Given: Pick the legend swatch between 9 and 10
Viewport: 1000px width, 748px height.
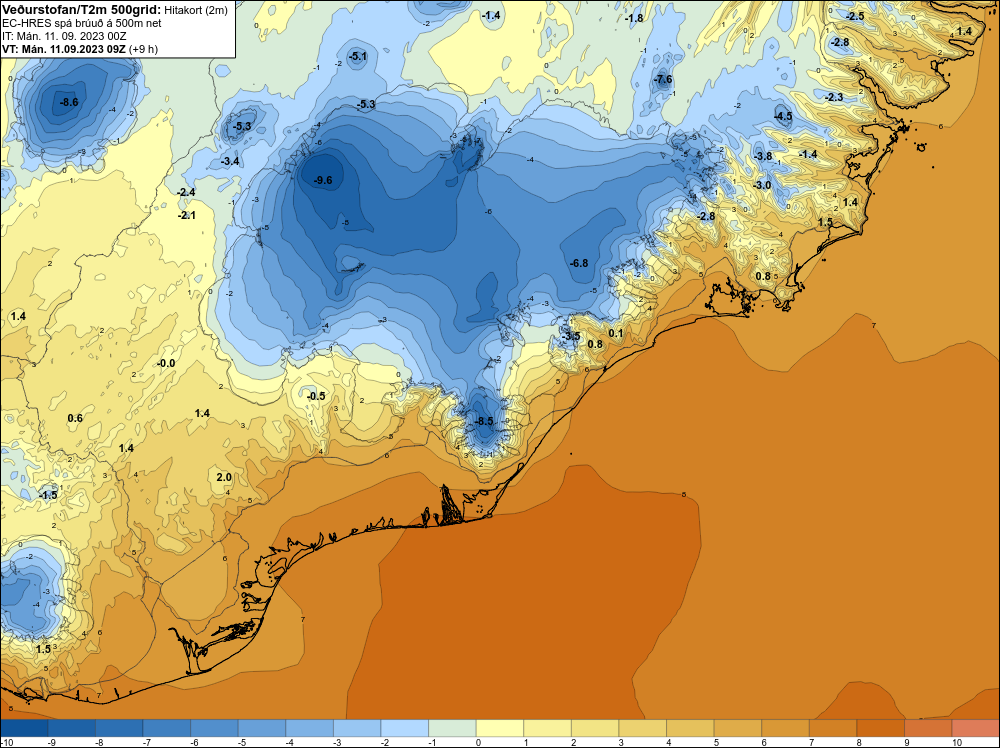Looking at the screenshot, I should pos(928,728).
